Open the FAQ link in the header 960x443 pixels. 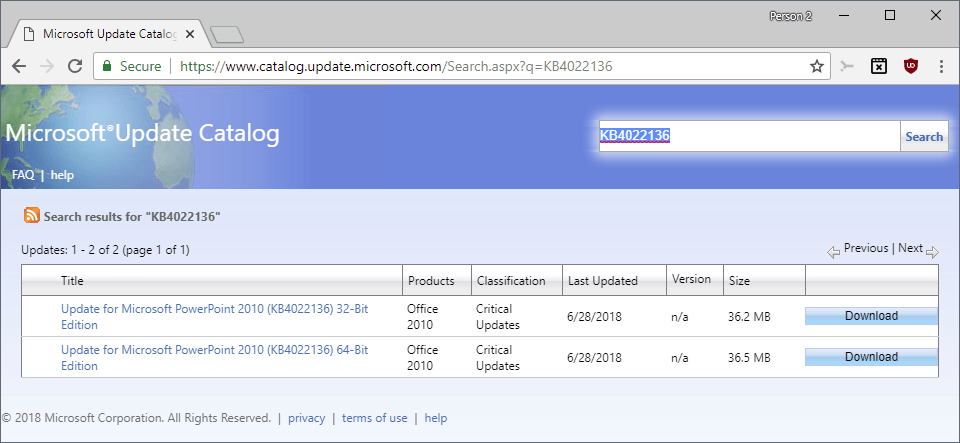[x=23, y=175]
